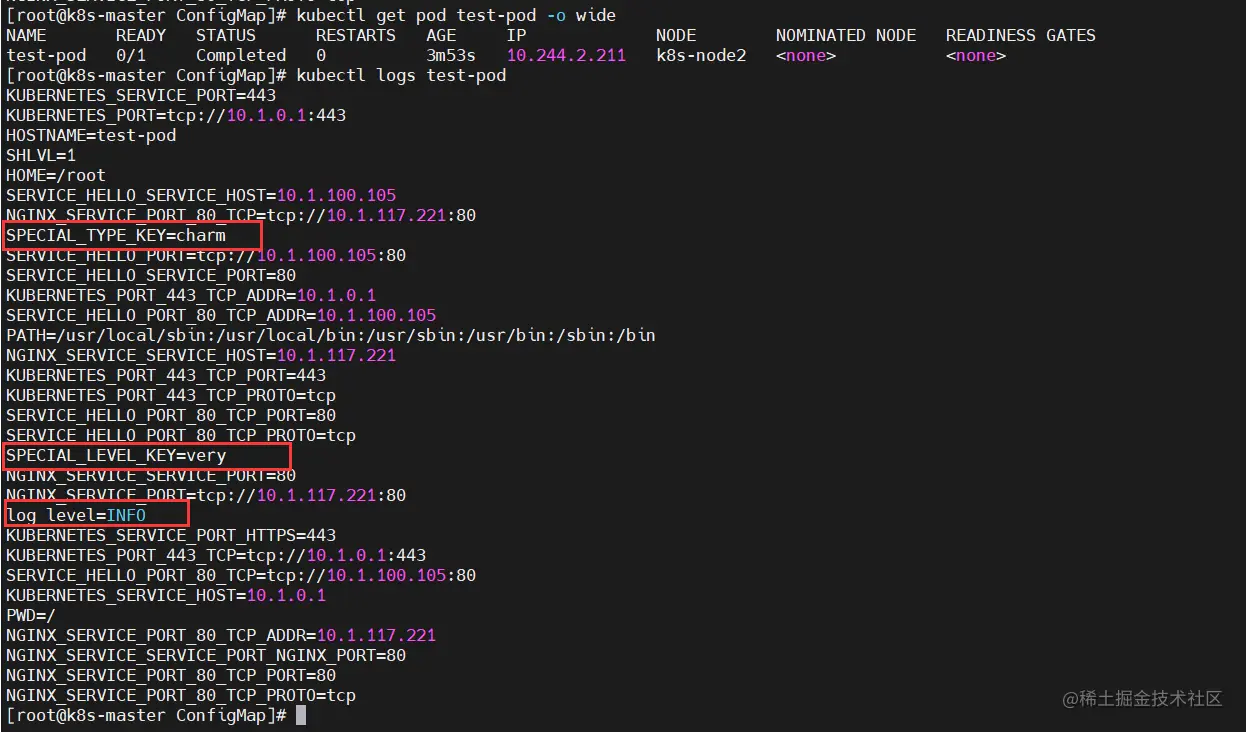Select line KUBERNETES_SERVICE_PORT_HTTPS=443
This screenshot has width=1246, height=732.
tap(171, 535)
